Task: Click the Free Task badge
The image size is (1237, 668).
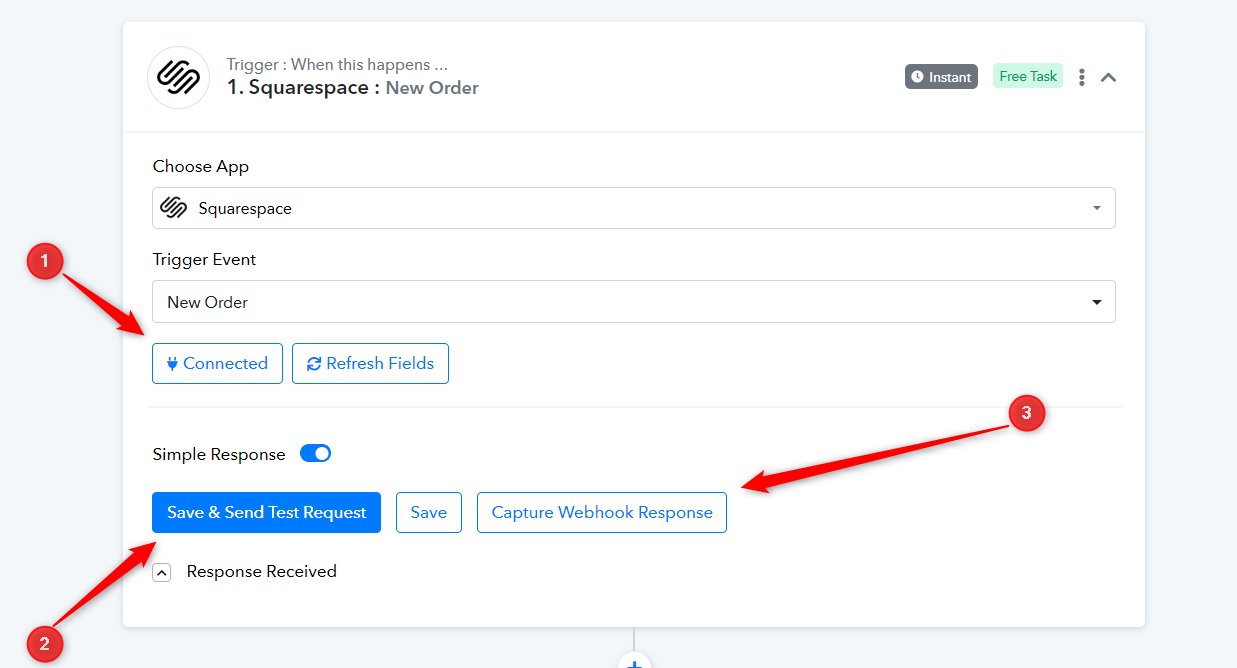Action: click(x=1028, y=76)
